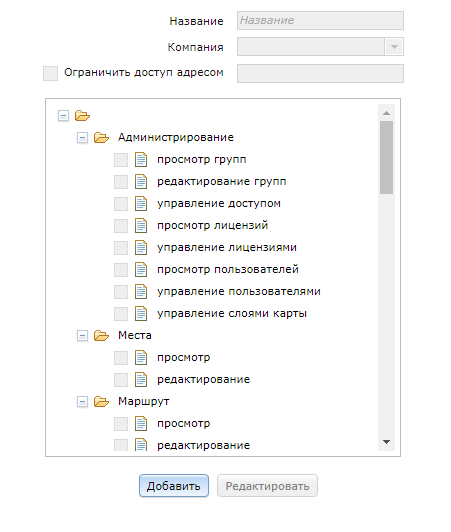Open the Компания dropdown arrow
This screenshot has width=451, height=532.
pos(394,46)
